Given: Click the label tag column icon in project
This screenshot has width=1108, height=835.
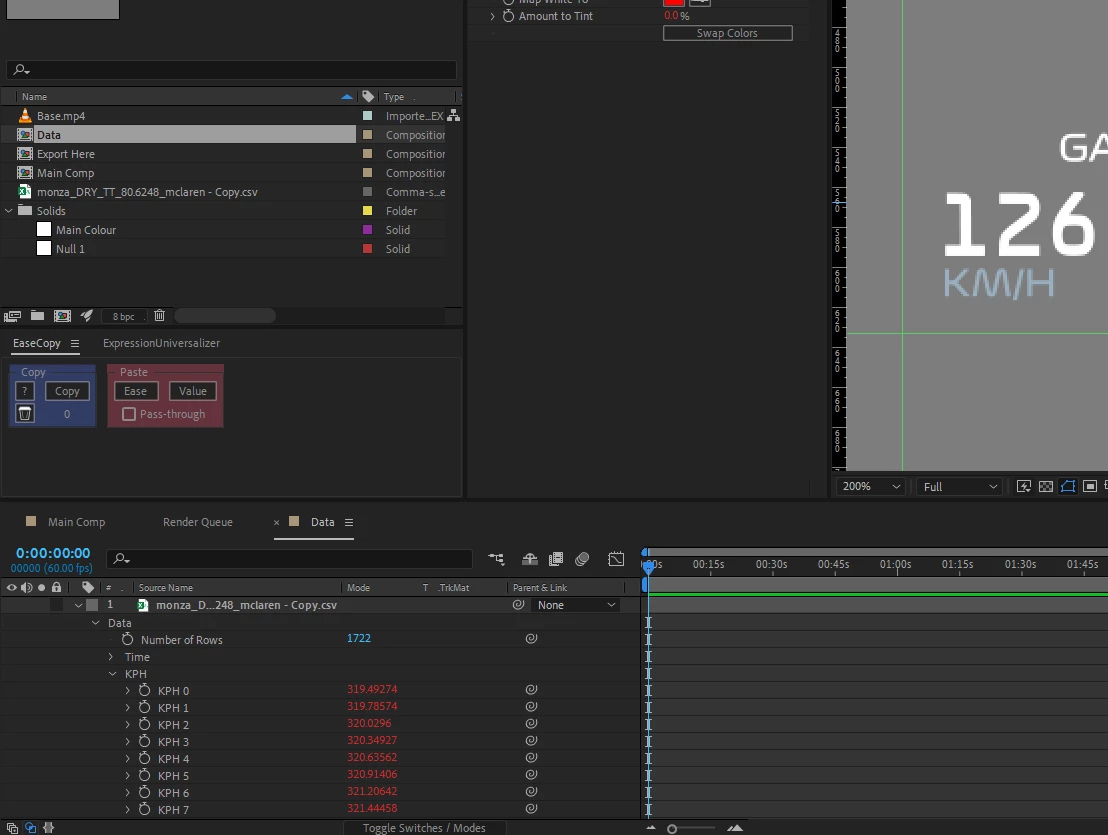Looking at the screenshot, I should click(x=368, y=96).
